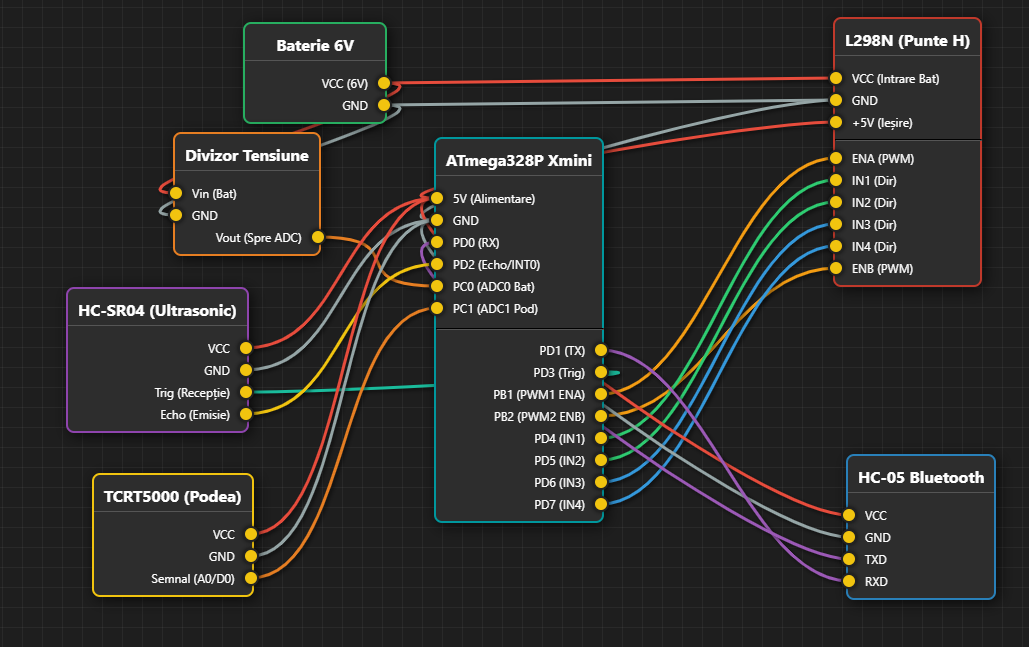This screenshot has height=647, width=1029.
Task: Click the PD1 (TX) output pin
Action: pos(600,350)
